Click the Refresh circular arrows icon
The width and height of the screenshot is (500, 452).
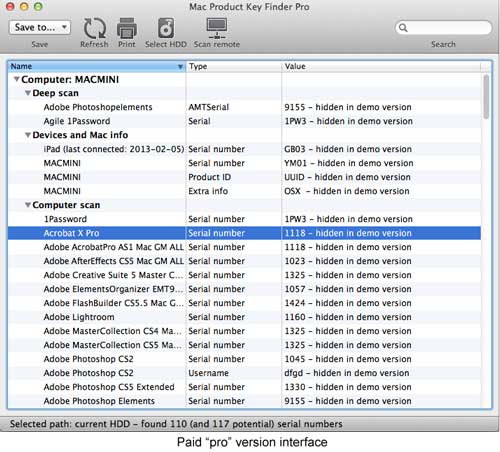(x=94, y=28)
